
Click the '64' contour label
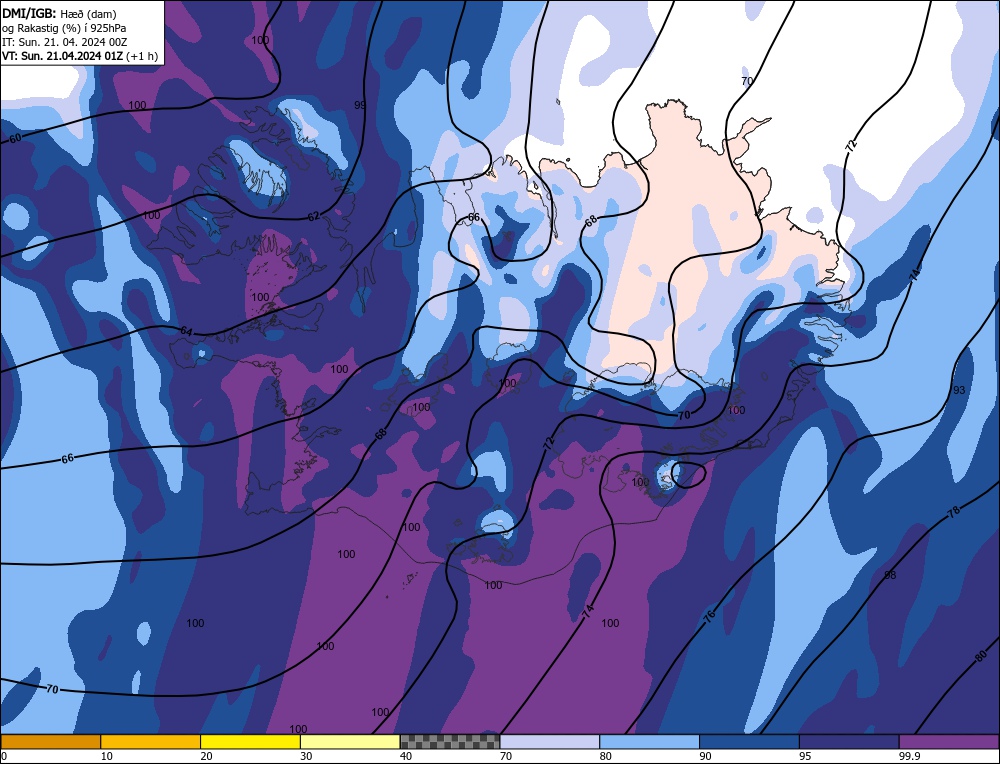pos(186,331)
